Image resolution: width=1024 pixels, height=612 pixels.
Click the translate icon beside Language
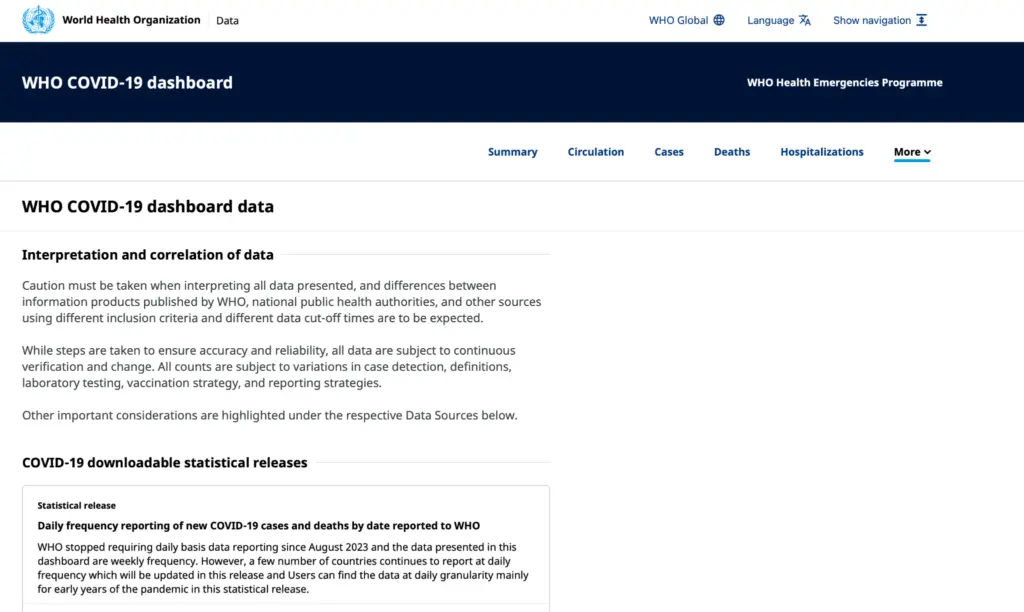point(805,20)
